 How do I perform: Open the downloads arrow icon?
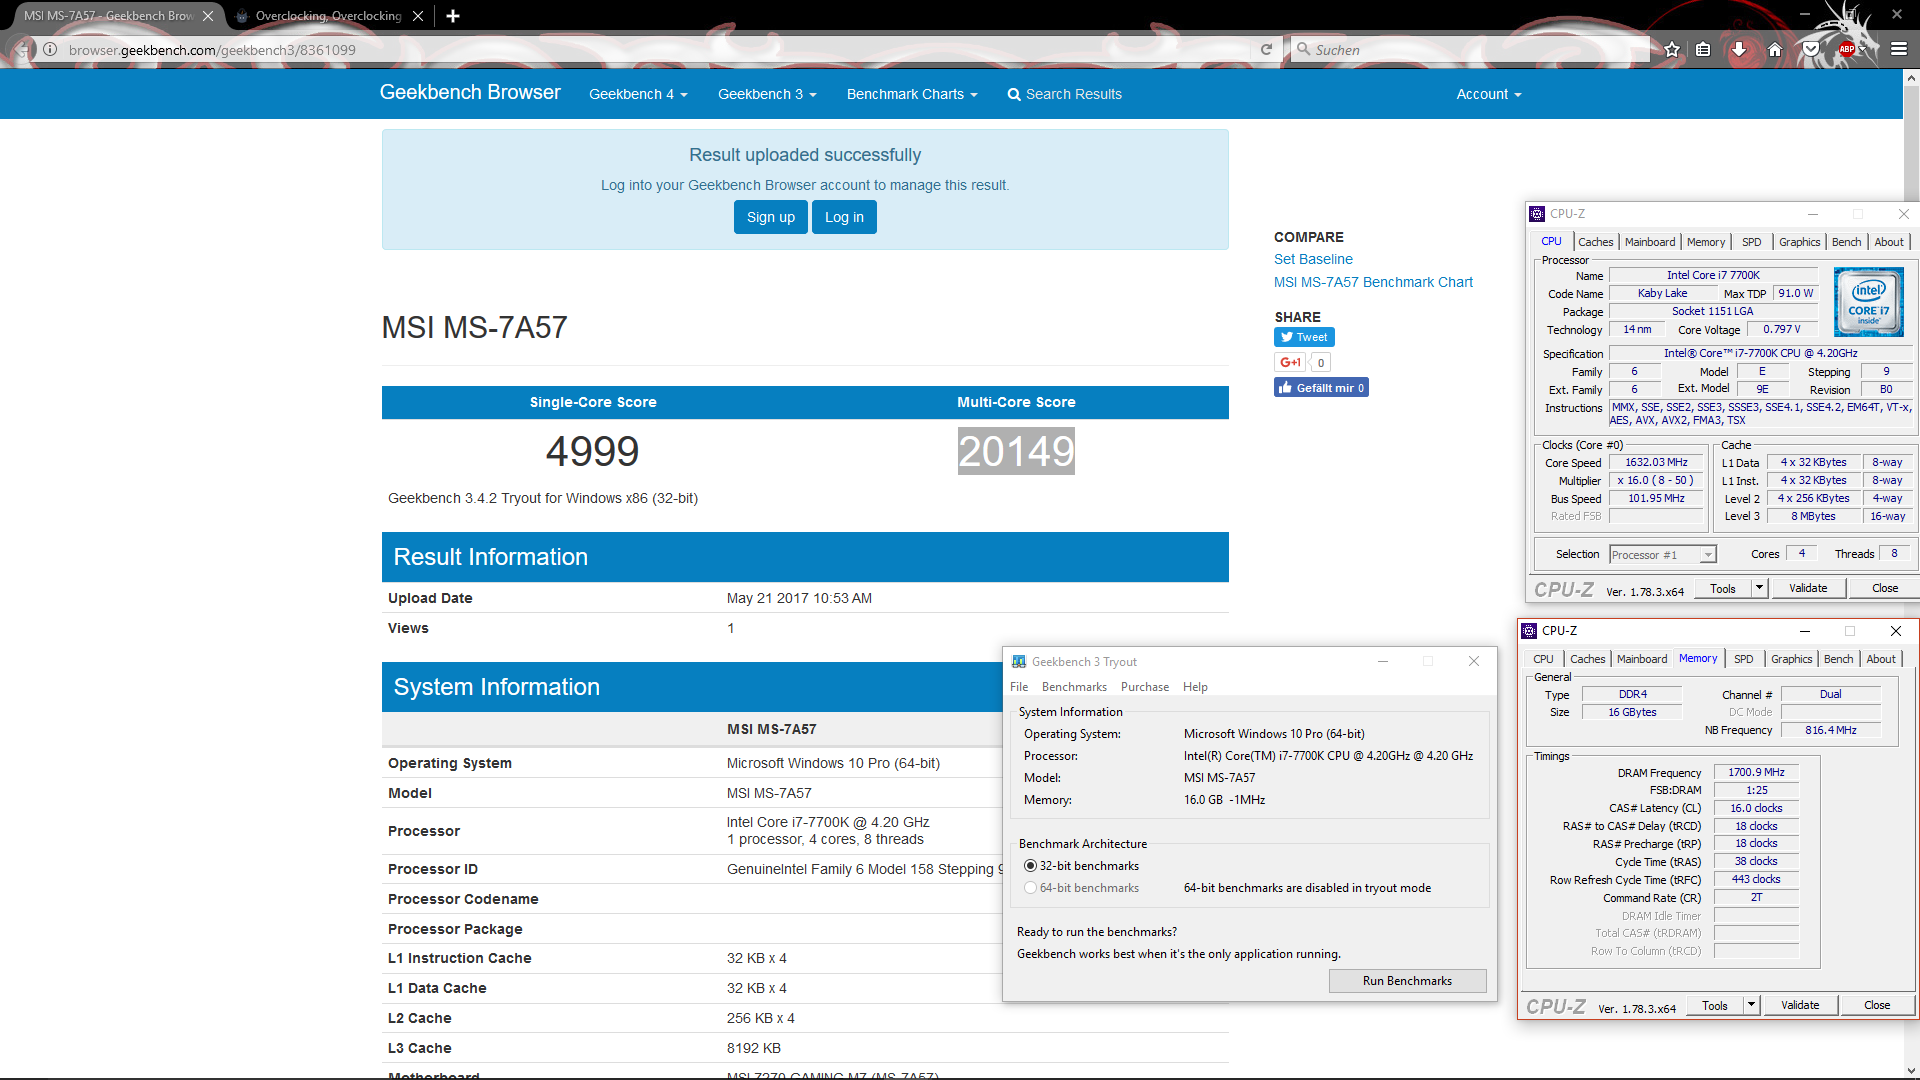[x=1739, y=49]
